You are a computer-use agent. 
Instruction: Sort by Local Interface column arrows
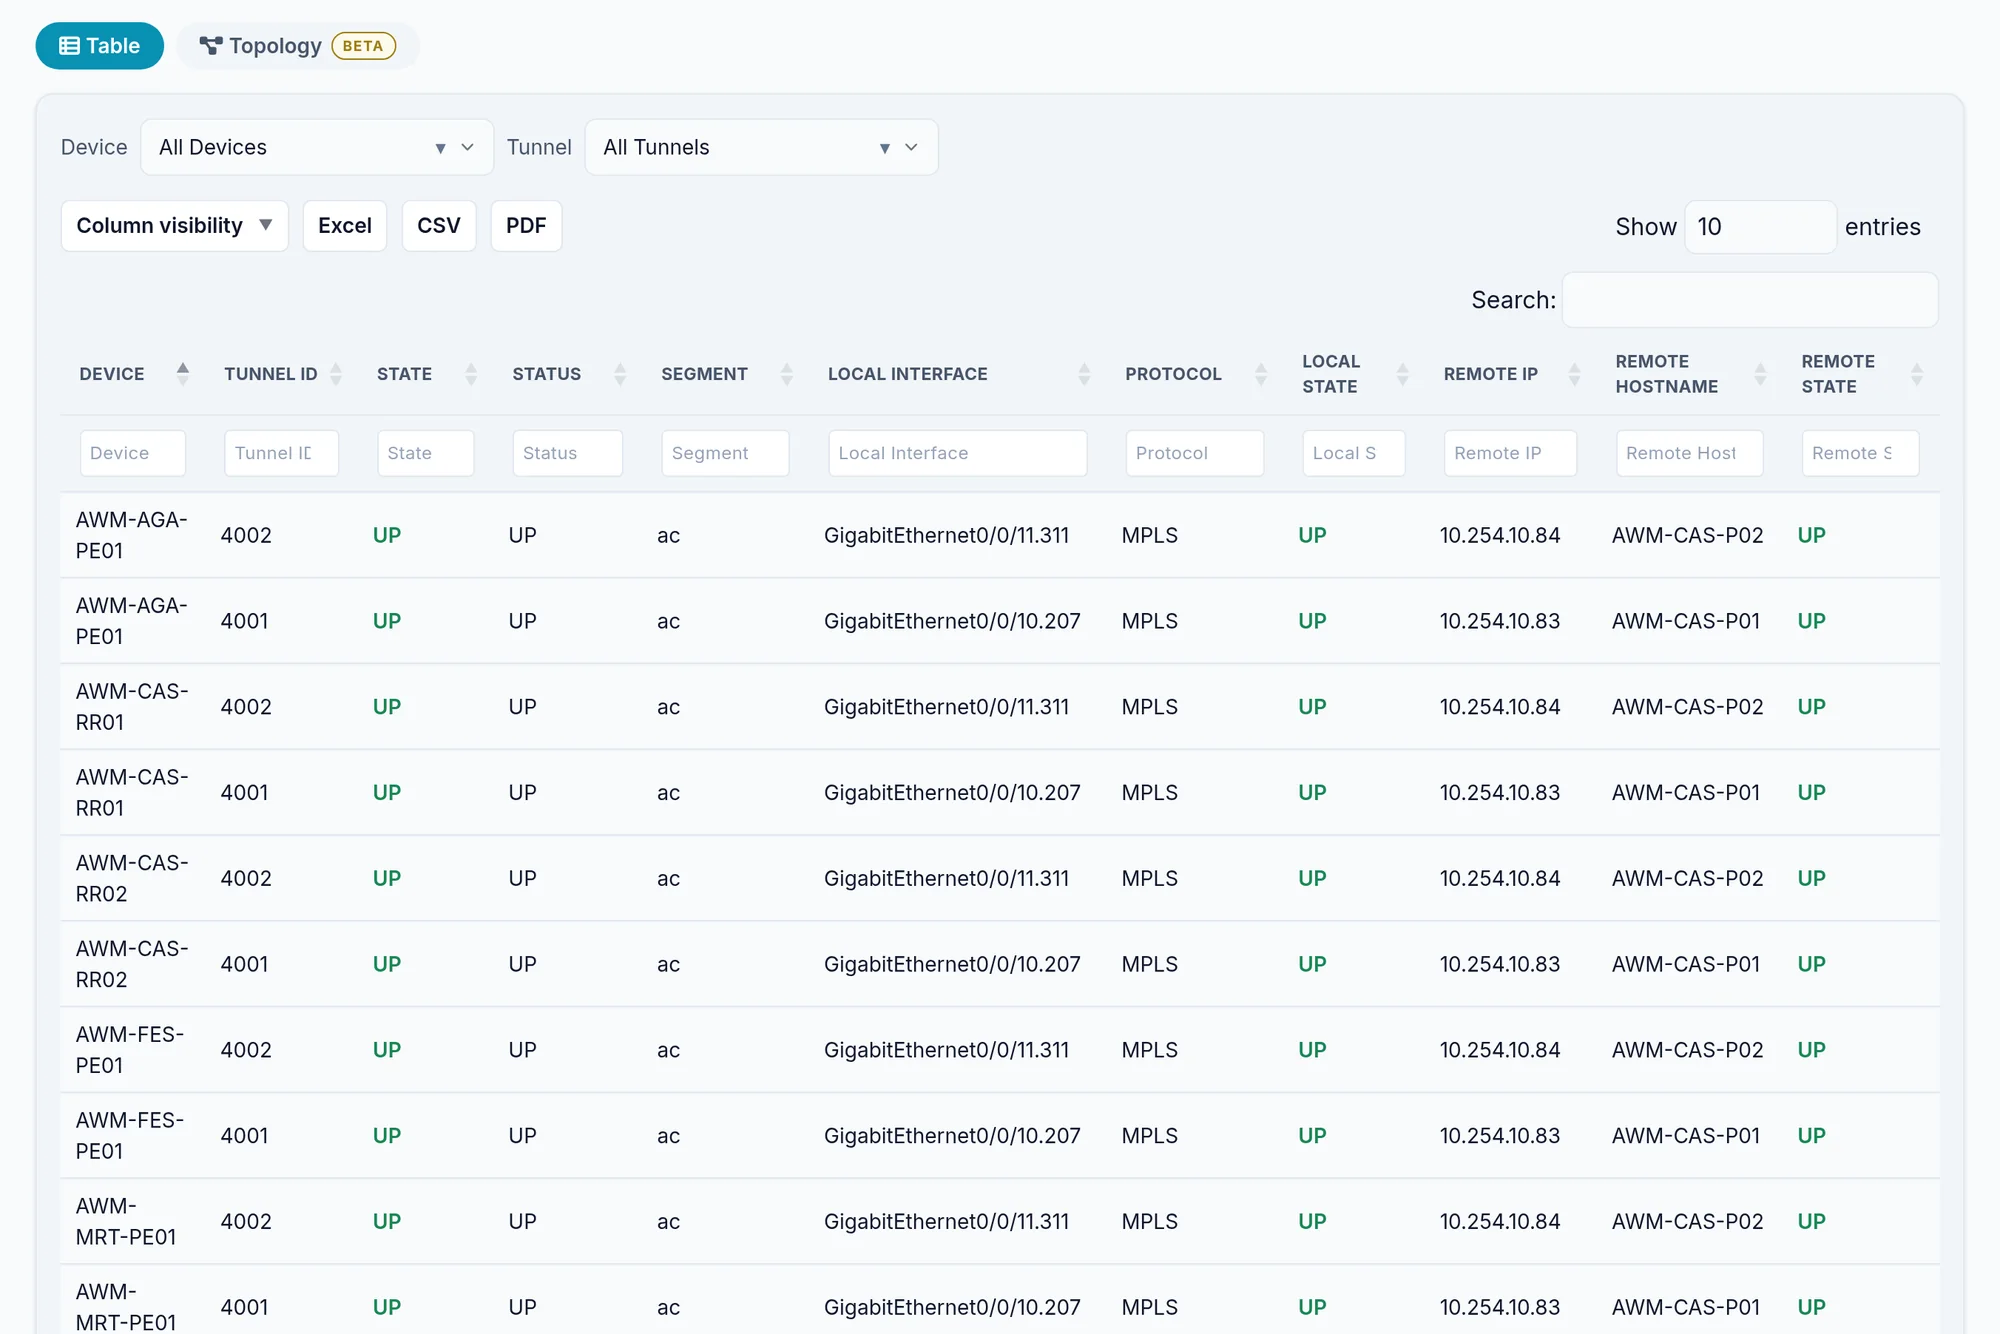(x=1084, y=374)
